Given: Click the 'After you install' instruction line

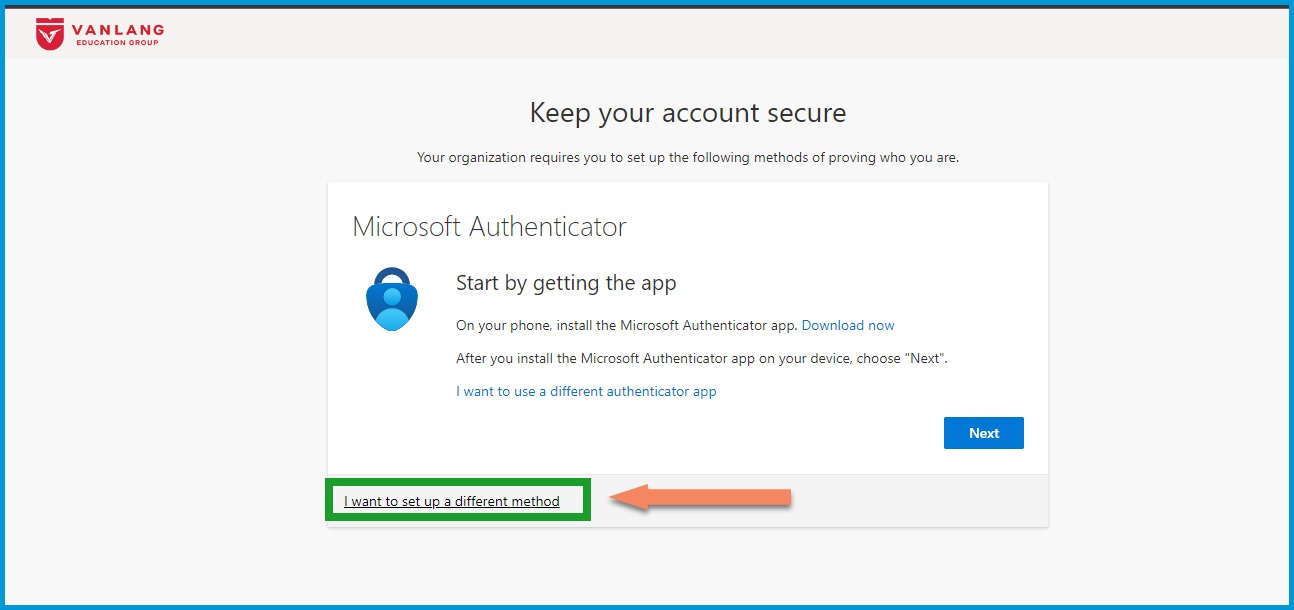Looking at the screenshot, I should coord(702,358).
